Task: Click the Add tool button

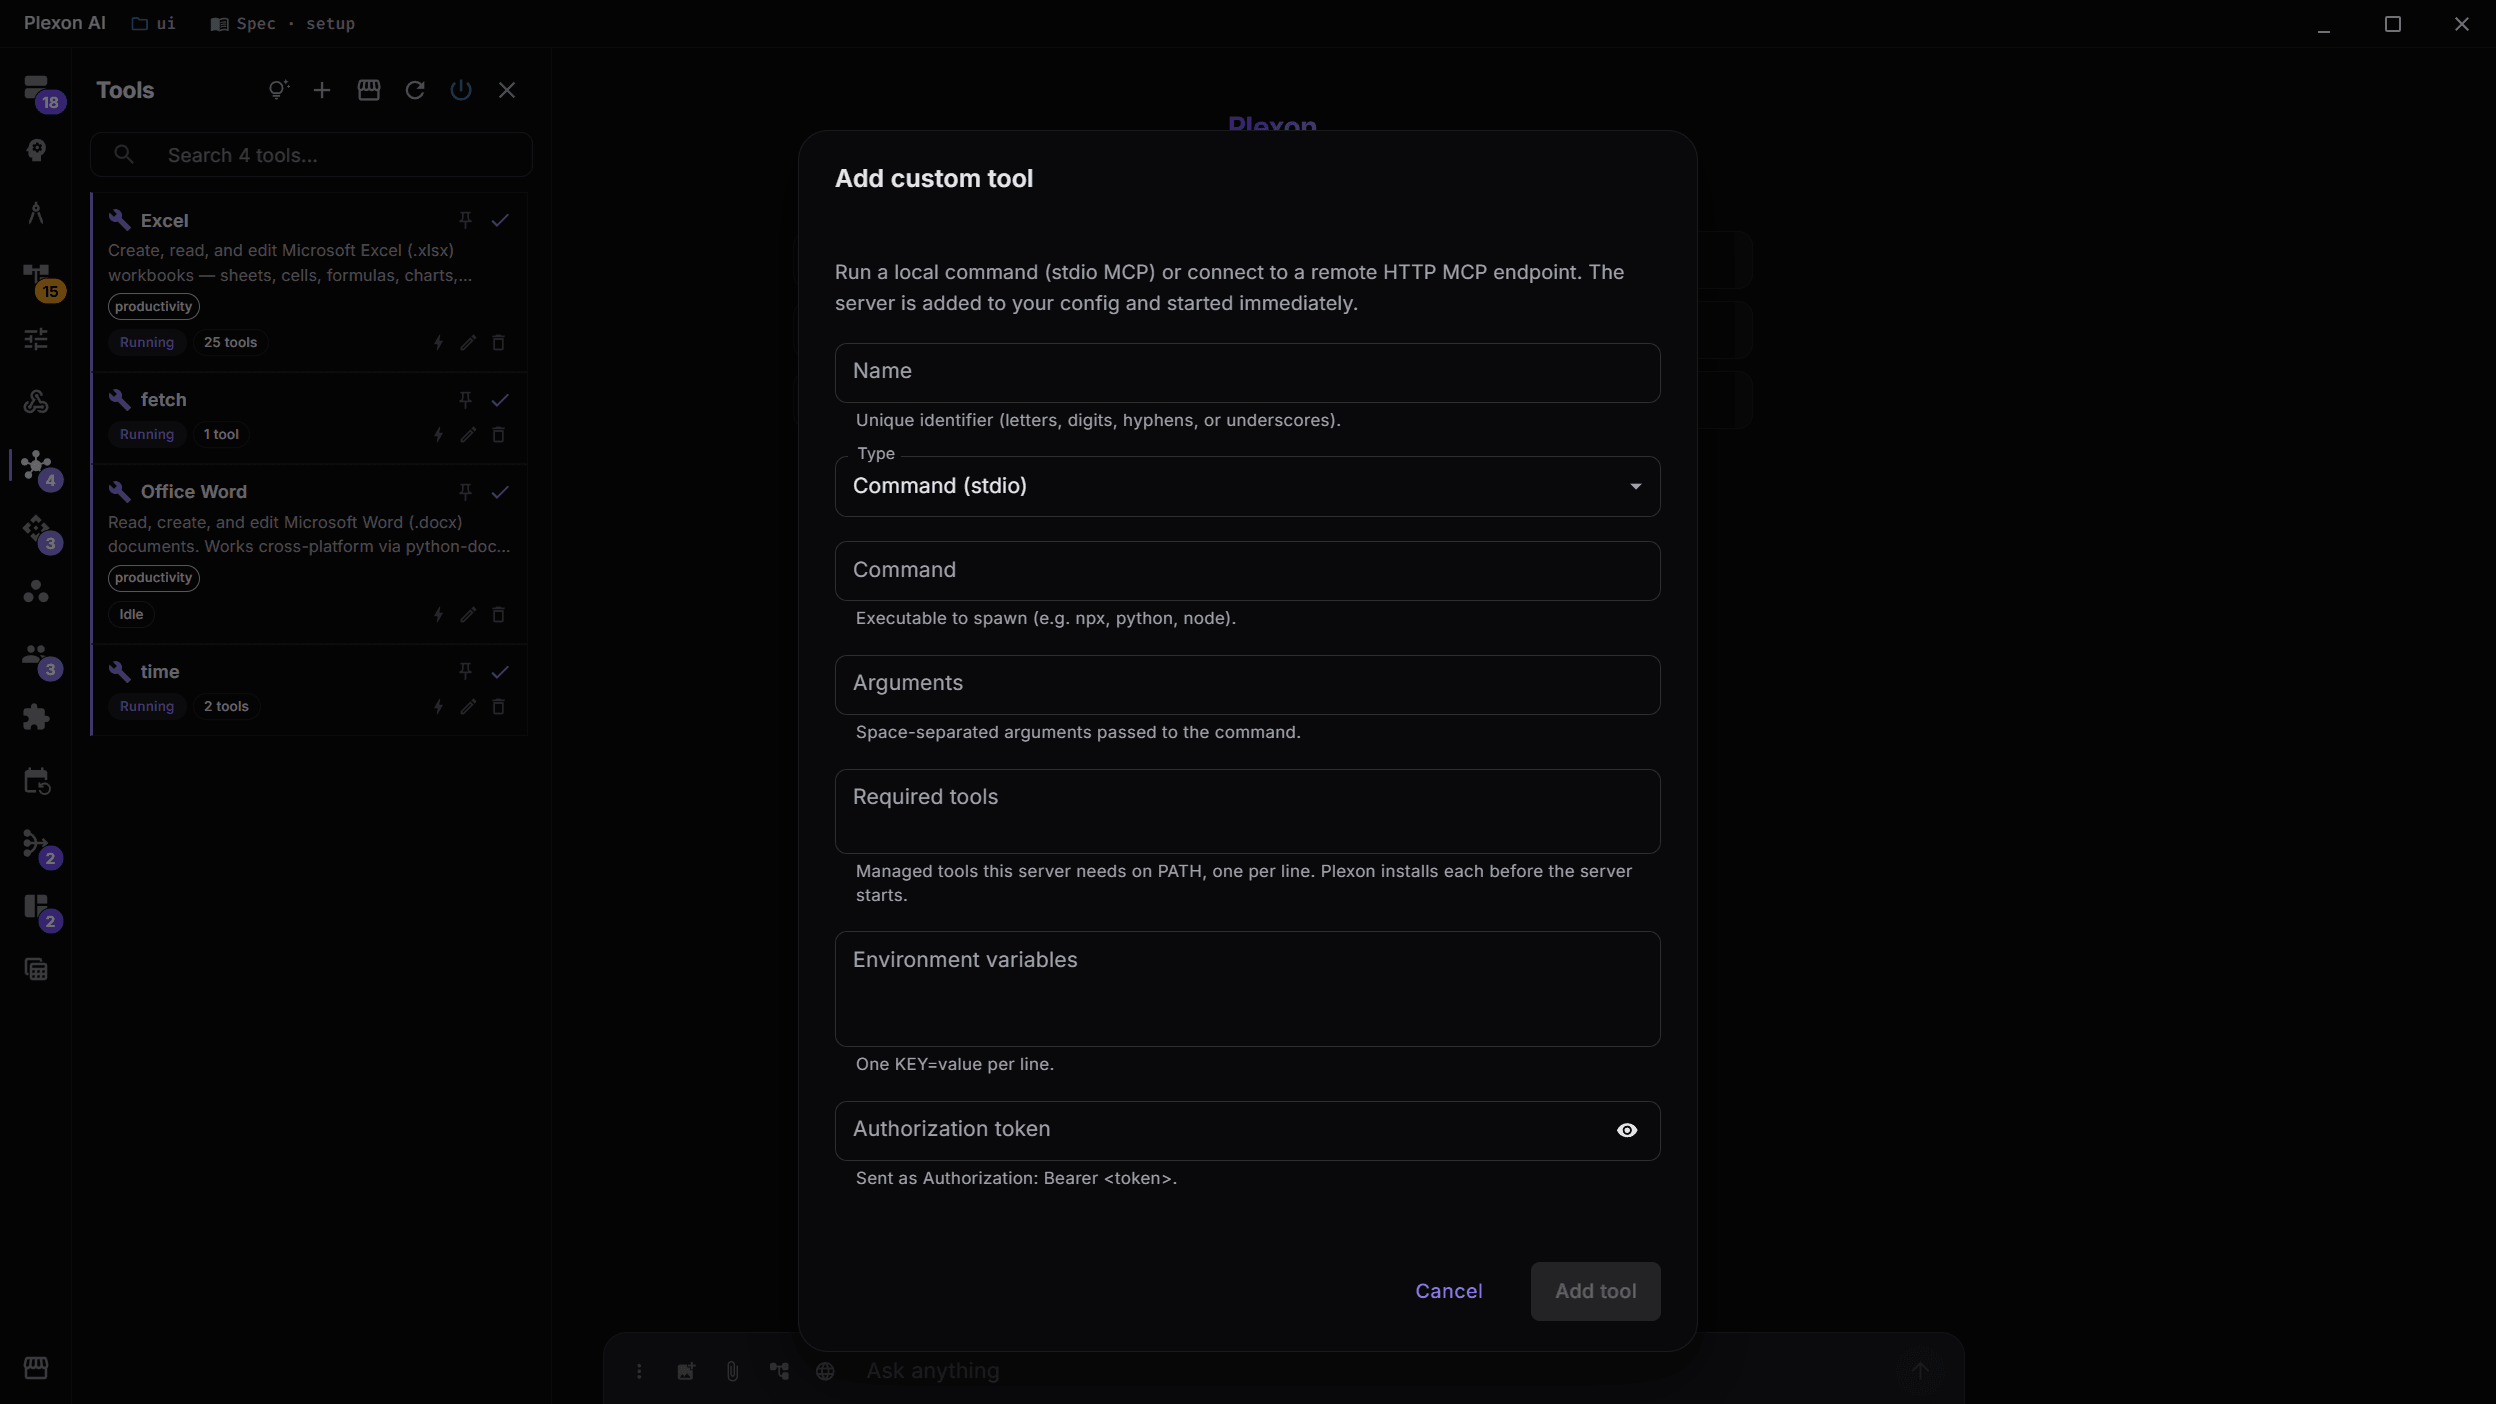Action: [1595, 1291]
